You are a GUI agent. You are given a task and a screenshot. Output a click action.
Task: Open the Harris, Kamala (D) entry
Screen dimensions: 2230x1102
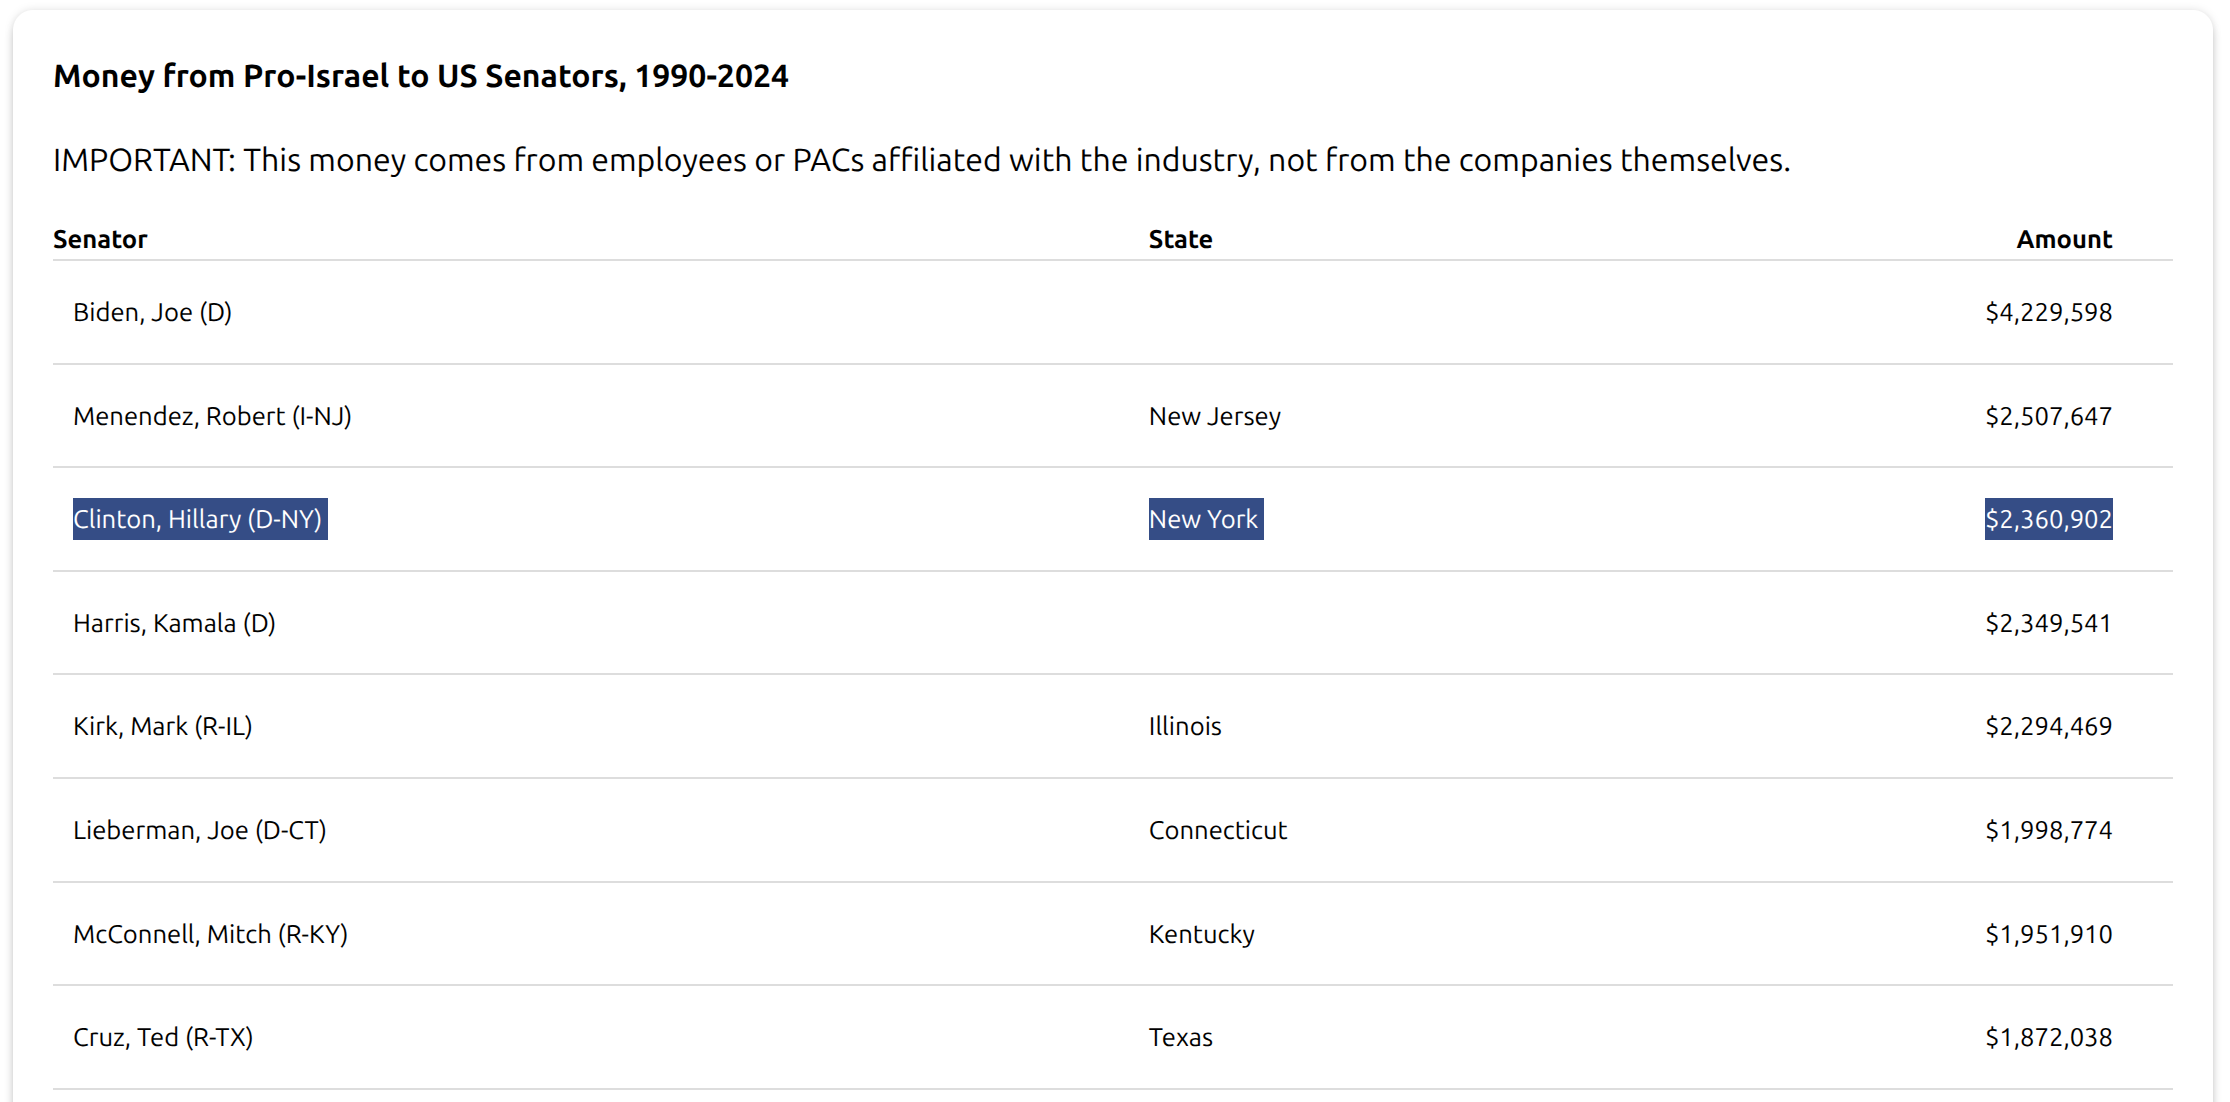(x=174, y=623)
